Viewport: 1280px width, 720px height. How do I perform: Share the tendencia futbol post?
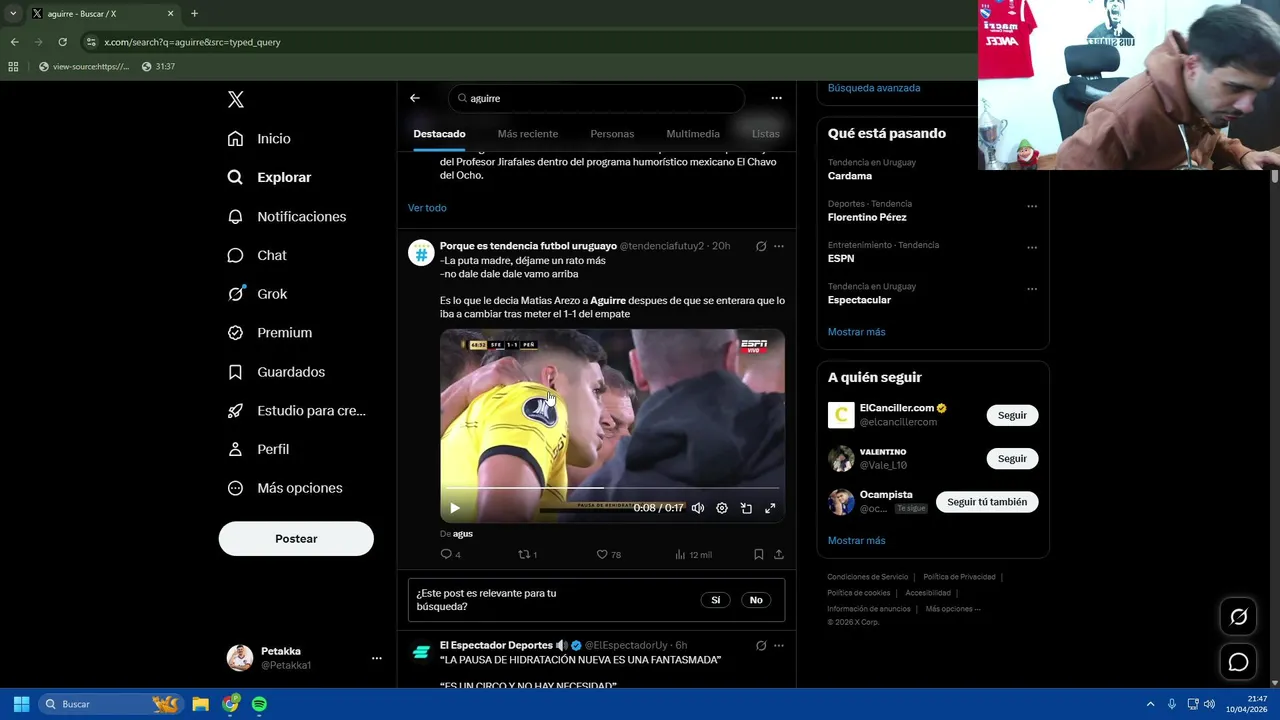(779, 554)
